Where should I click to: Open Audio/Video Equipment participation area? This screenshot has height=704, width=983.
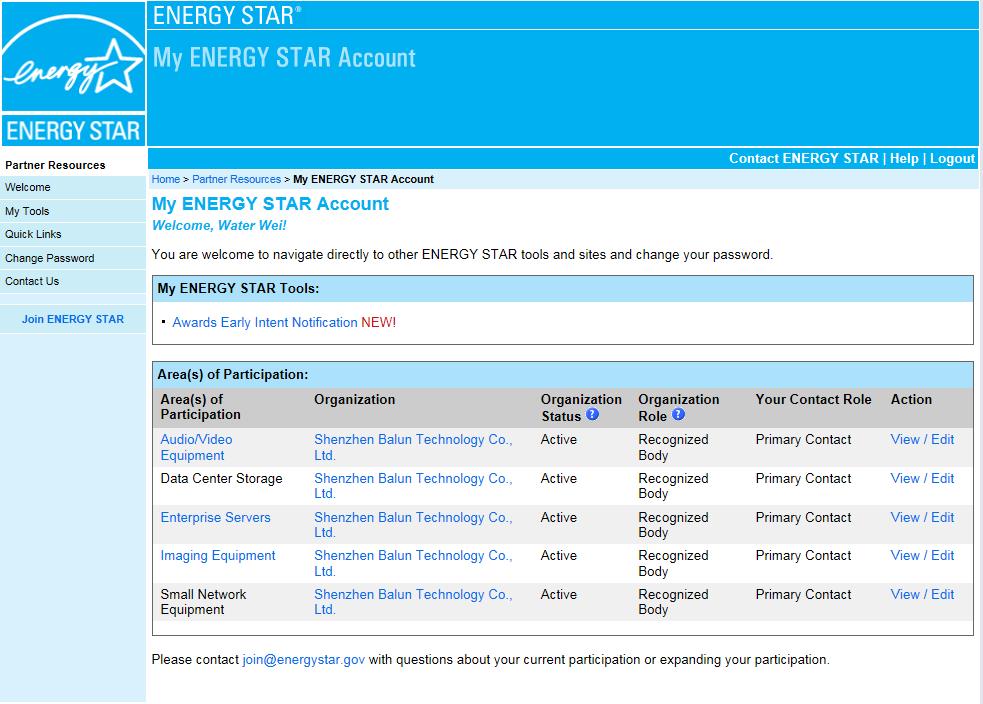coord(196,448)
